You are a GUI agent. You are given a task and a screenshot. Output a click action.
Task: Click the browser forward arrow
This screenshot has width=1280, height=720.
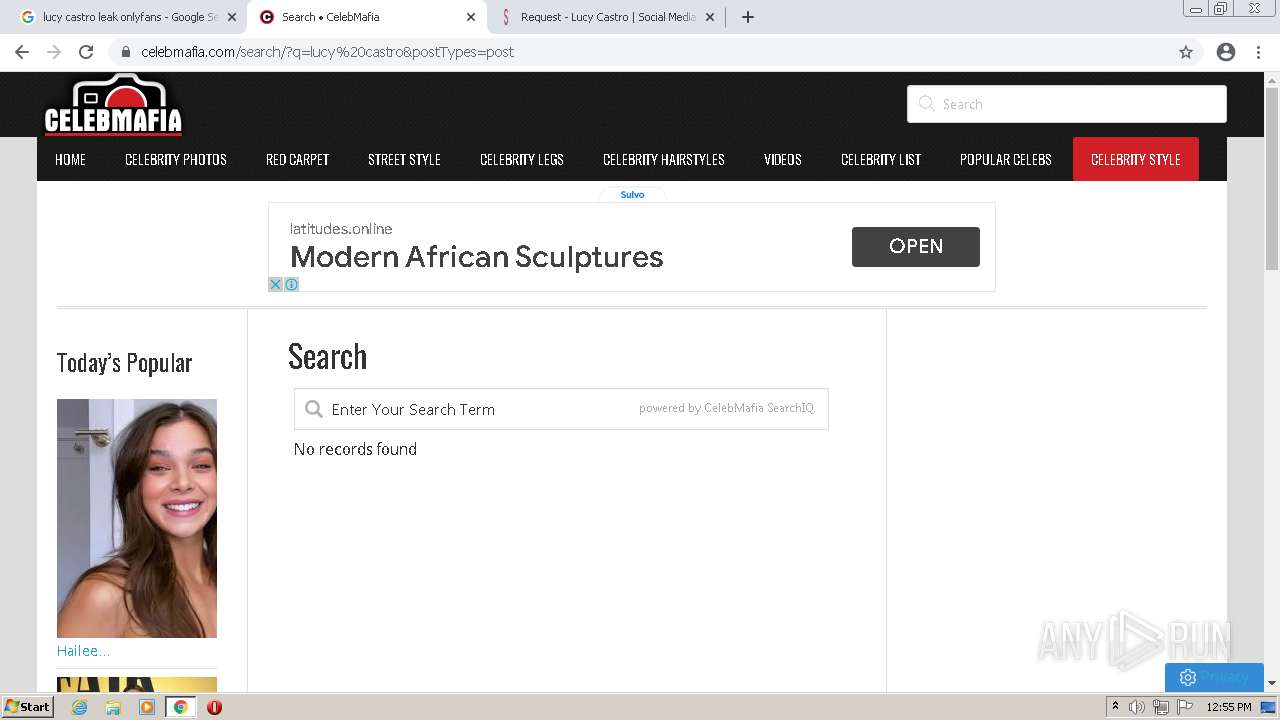pos(54,52)
